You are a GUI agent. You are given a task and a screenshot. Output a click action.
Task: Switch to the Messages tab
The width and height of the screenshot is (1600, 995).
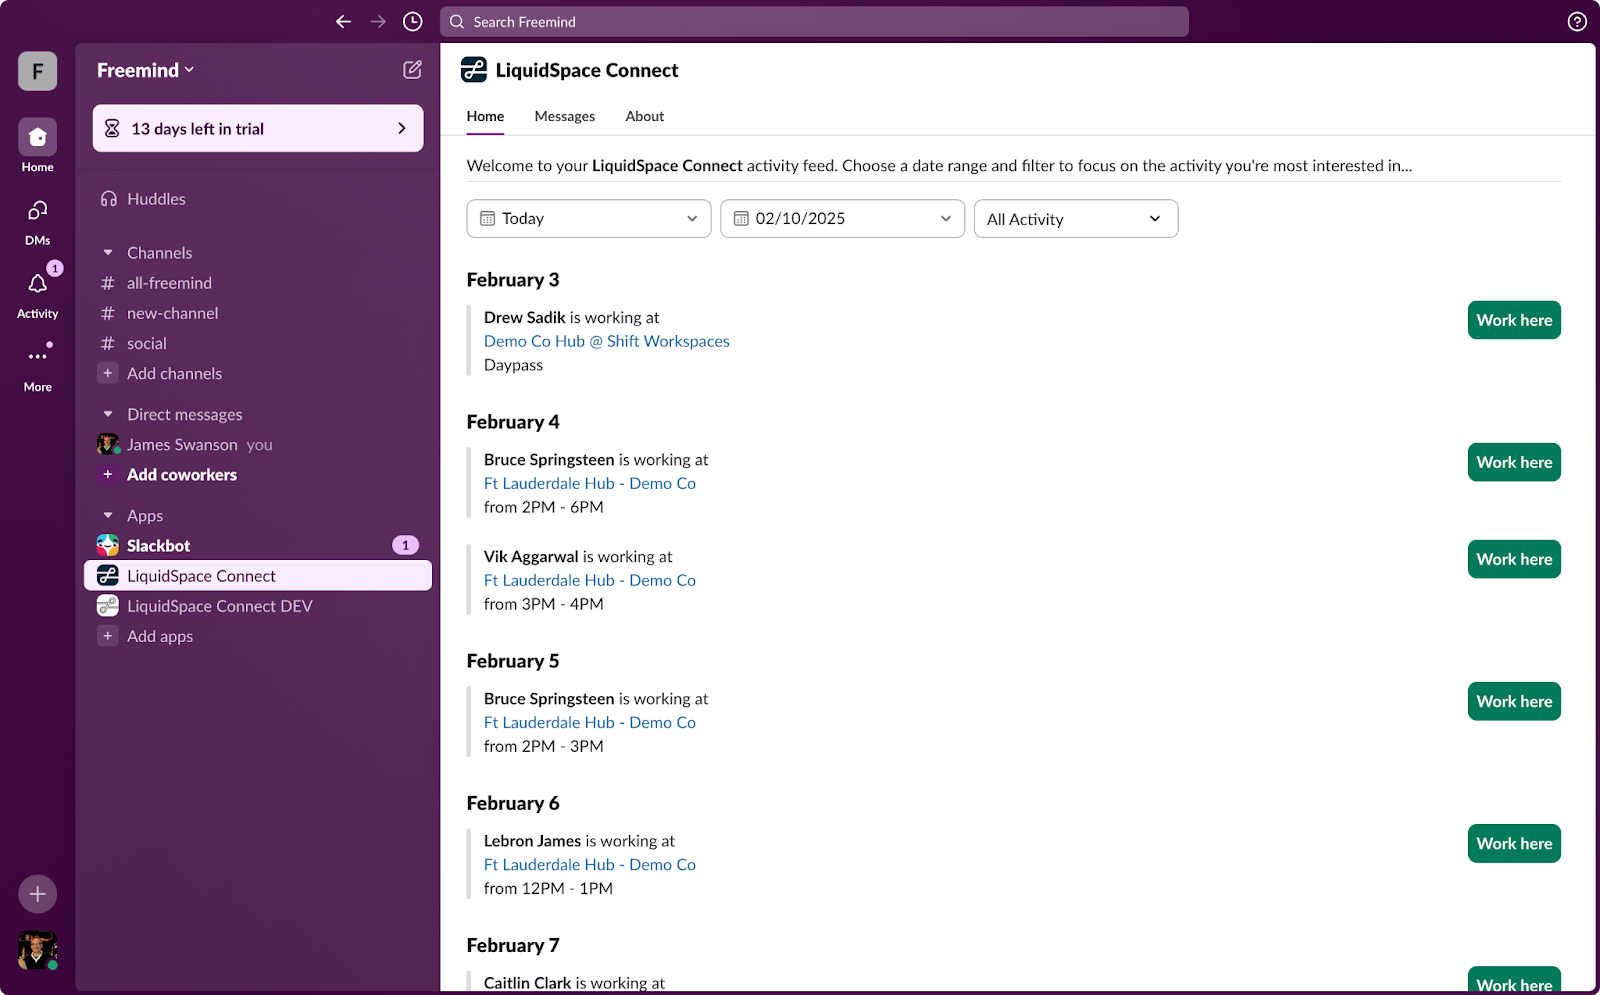565,116
